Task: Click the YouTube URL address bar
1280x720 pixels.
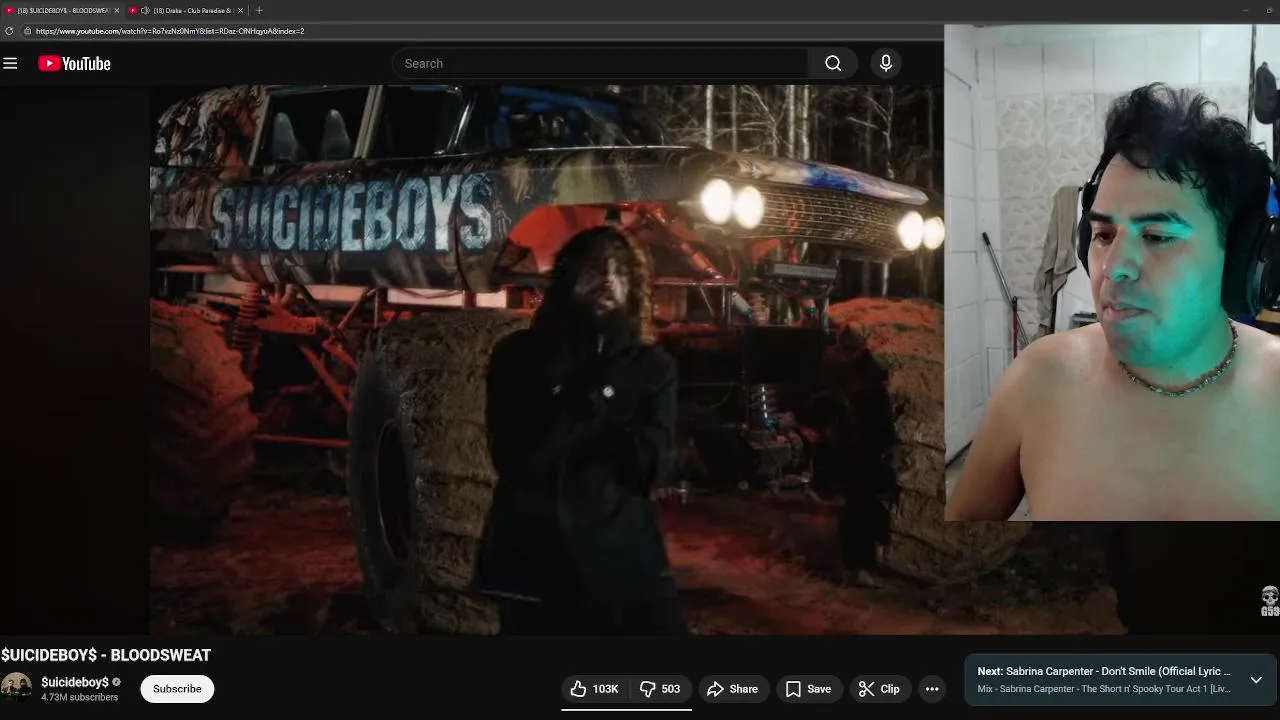Action: click(480, 31)
